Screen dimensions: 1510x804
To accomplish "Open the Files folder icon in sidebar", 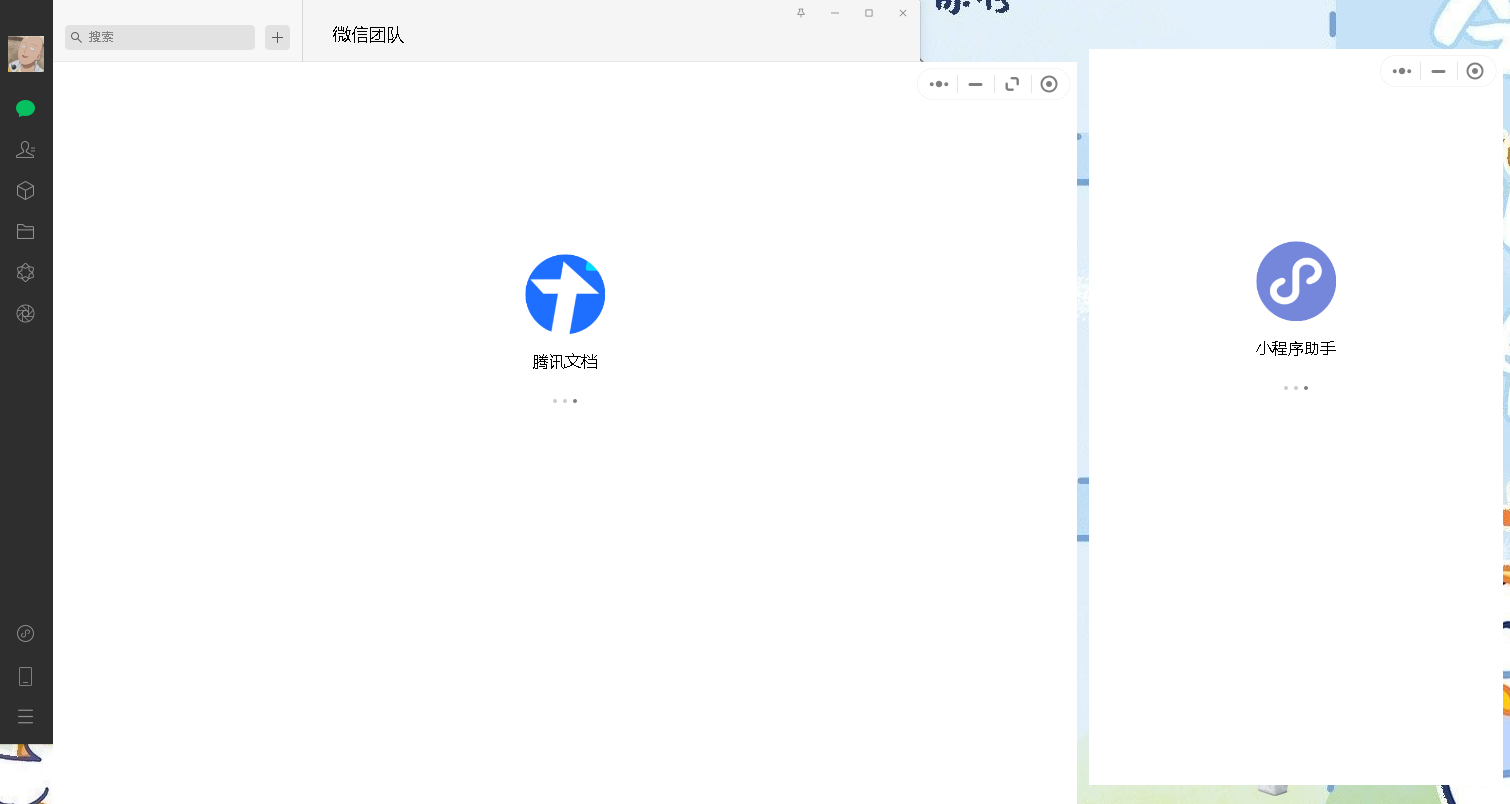I will (x=26, y=232).
